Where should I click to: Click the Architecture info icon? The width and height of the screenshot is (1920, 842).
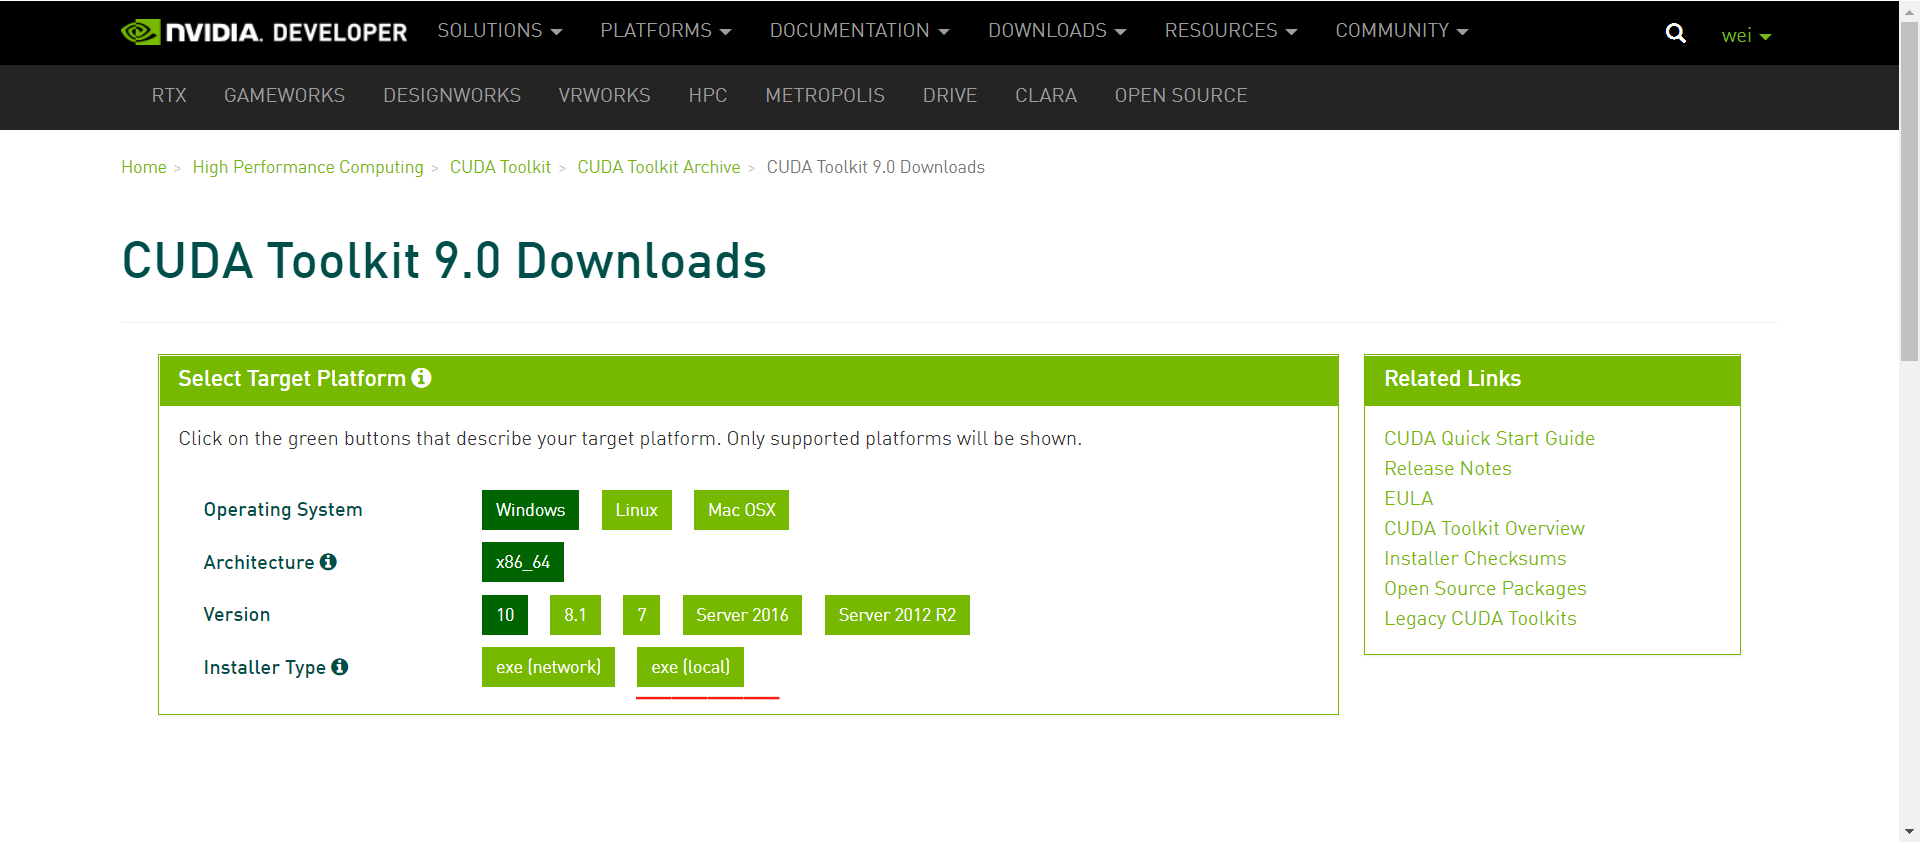[x=328, y=562]
